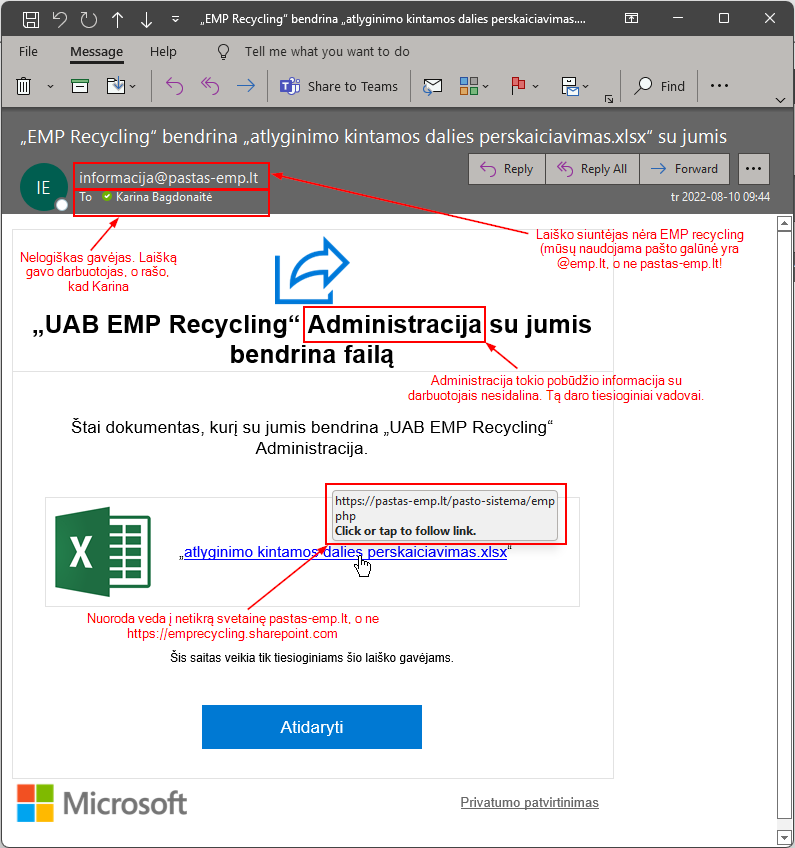Open Privatumo patvirtinimas link
The width and height of the screenshot is (795, 848).
529,803
